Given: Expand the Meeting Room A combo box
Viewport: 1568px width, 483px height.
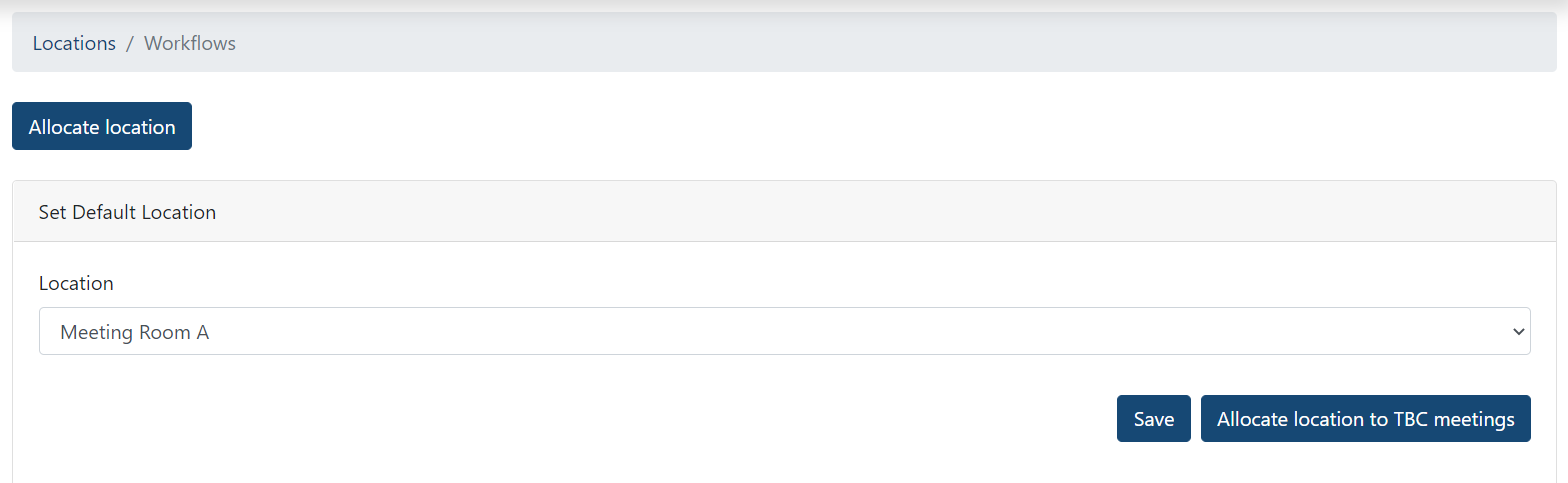Looking at the screenshot, I should [x=784, y=331].
